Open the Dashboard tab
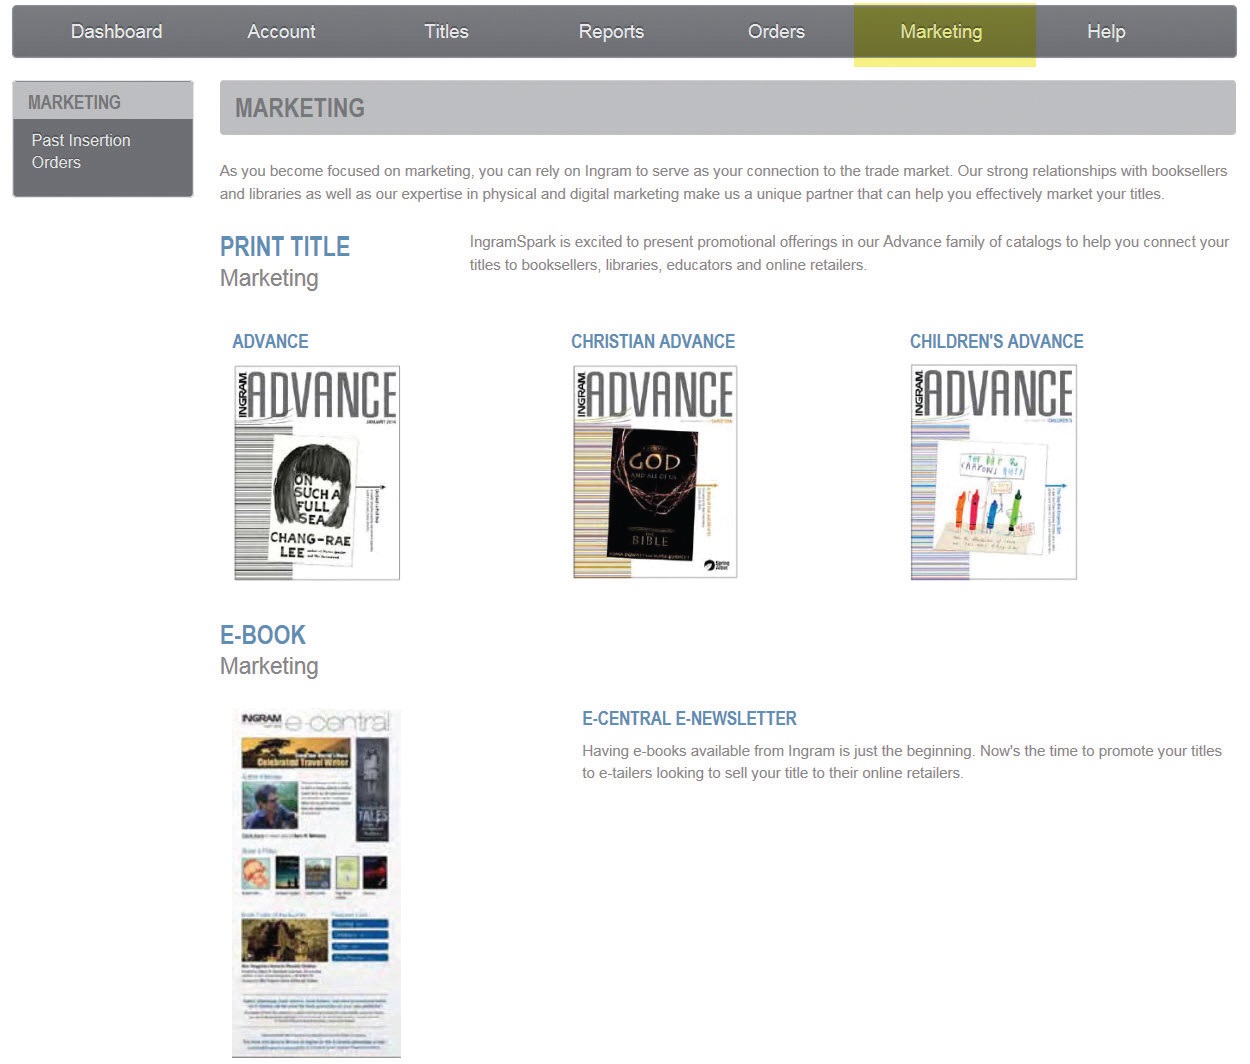This screenshot has width=1250, height=1064. [x=116, y=32]
